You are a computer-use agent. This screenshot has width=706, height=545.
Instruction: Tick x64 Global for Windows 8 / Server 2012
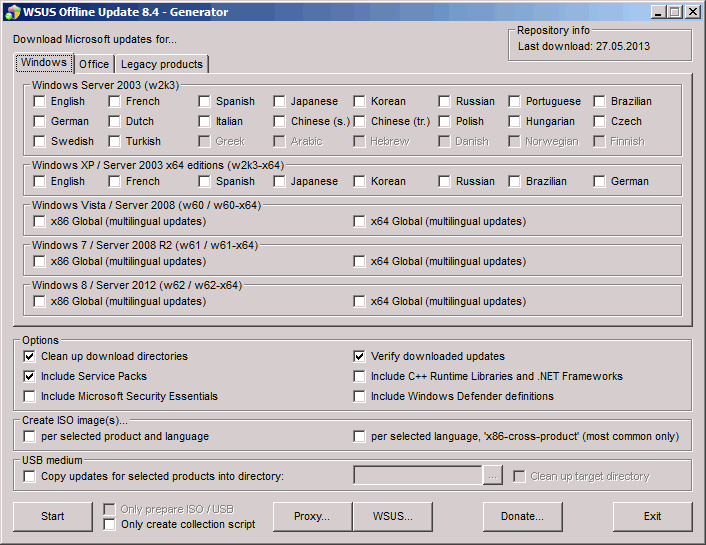point(359,301)
